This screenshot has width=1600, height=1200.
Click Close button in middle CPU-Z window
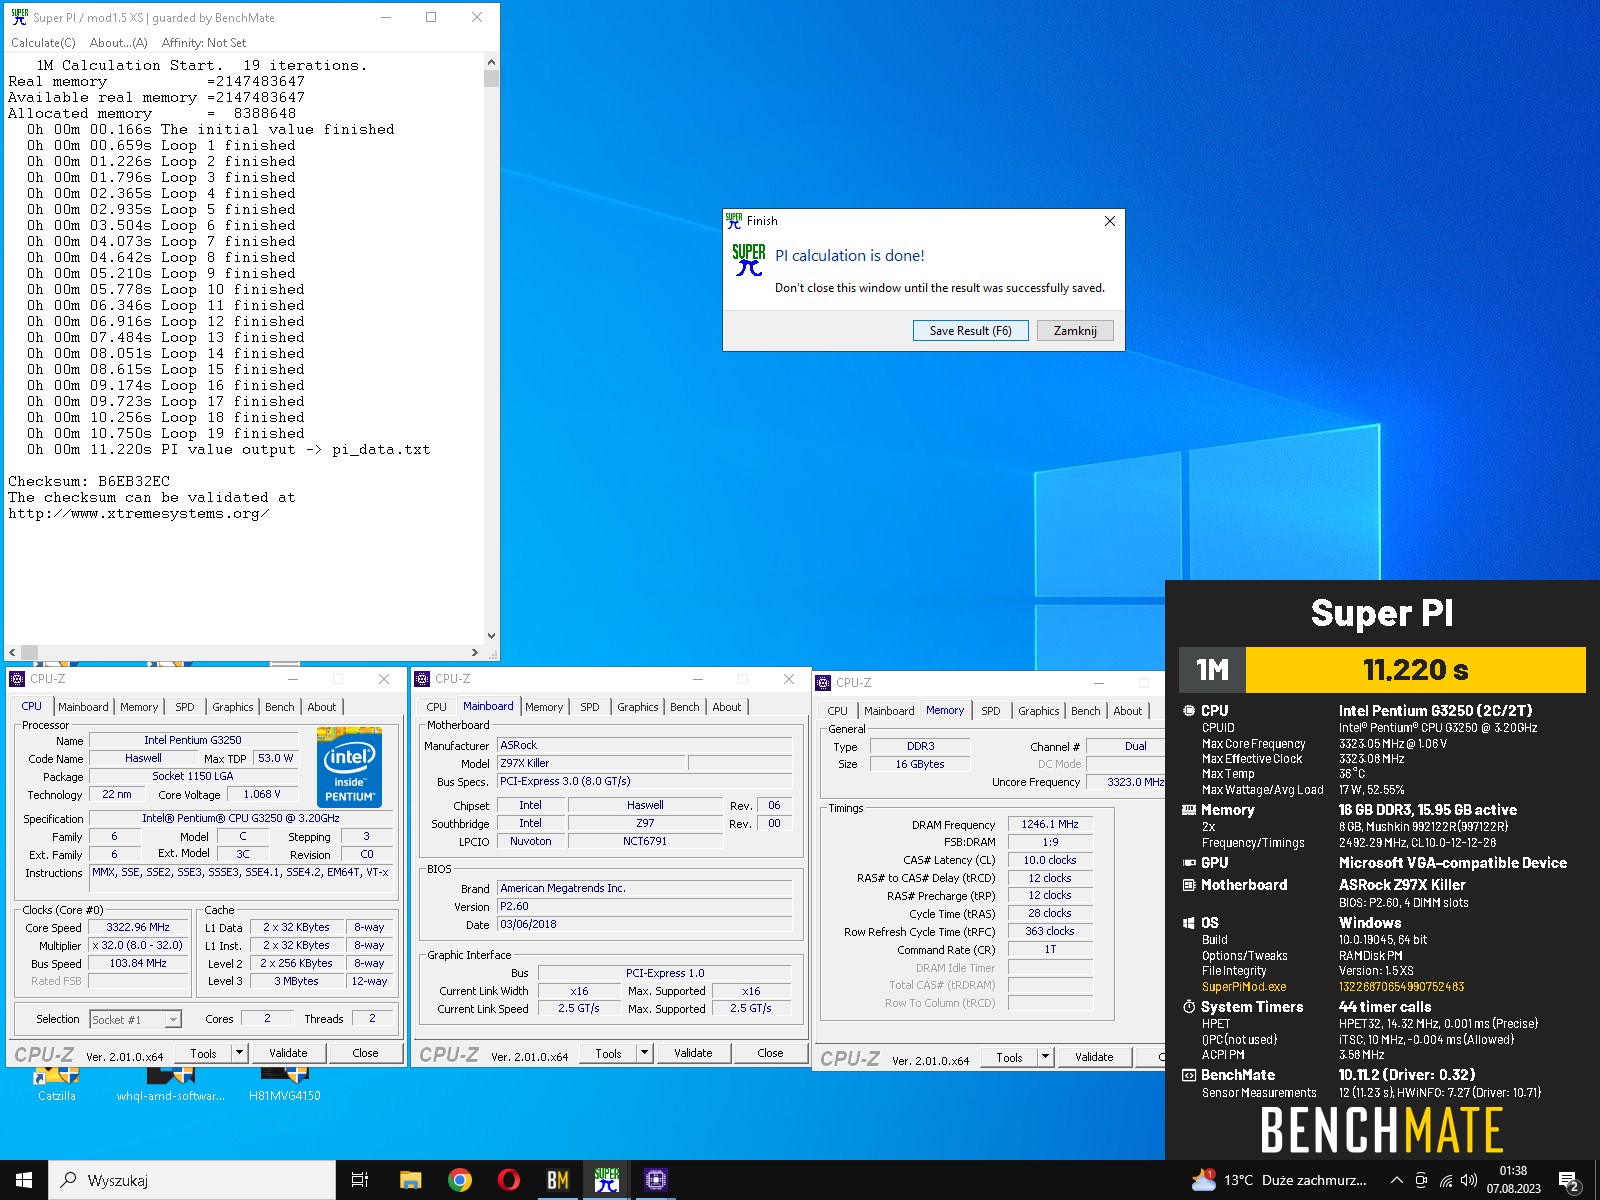point(770,1053)
